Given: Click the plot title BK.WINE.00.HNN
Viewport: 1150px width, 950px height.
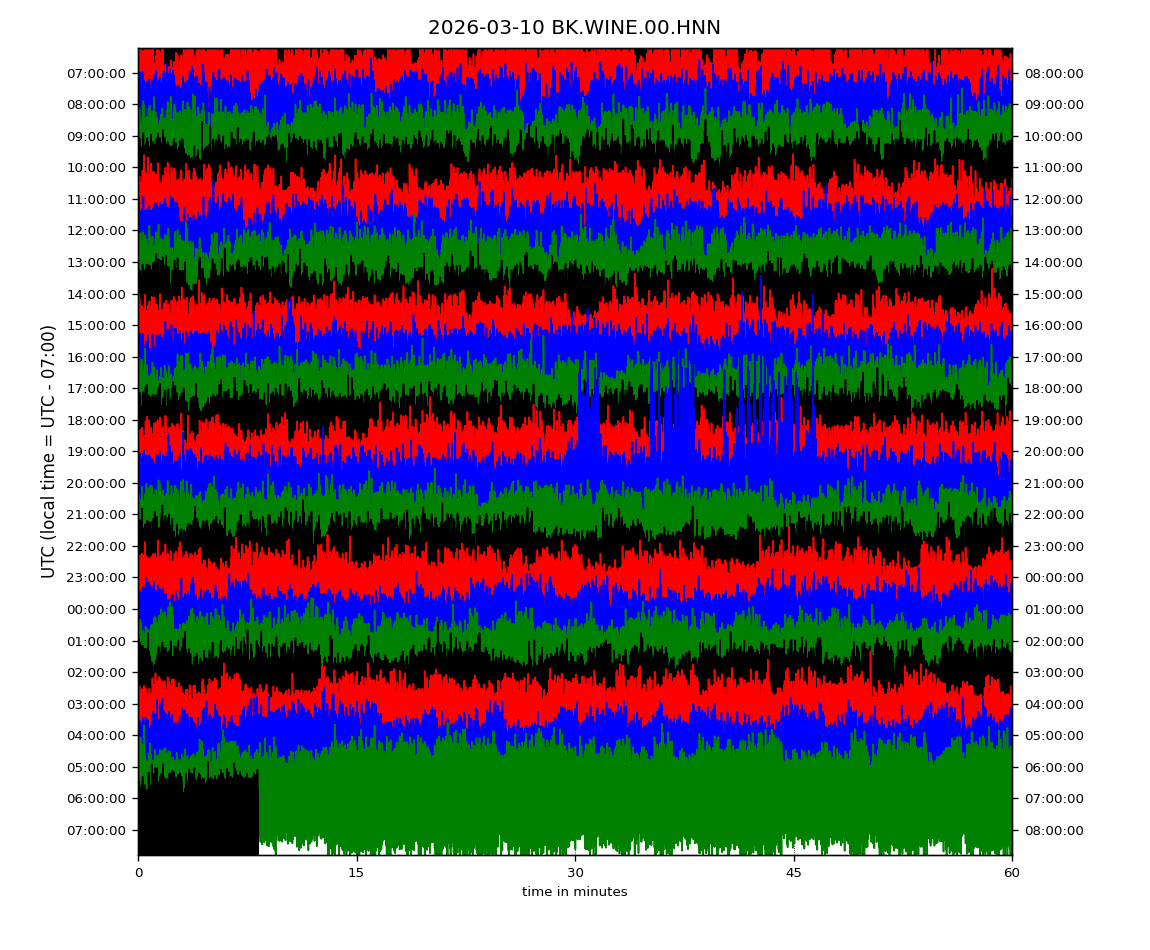Looking at the screenshot, I should (574, 28).
